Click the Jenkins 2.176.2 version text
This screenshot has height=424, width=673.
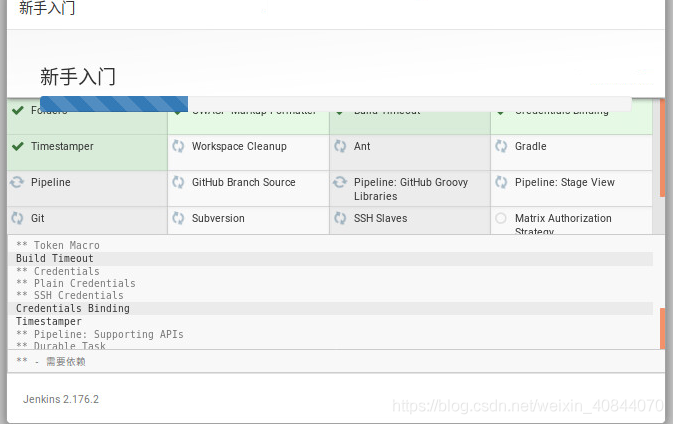(61, 399)
